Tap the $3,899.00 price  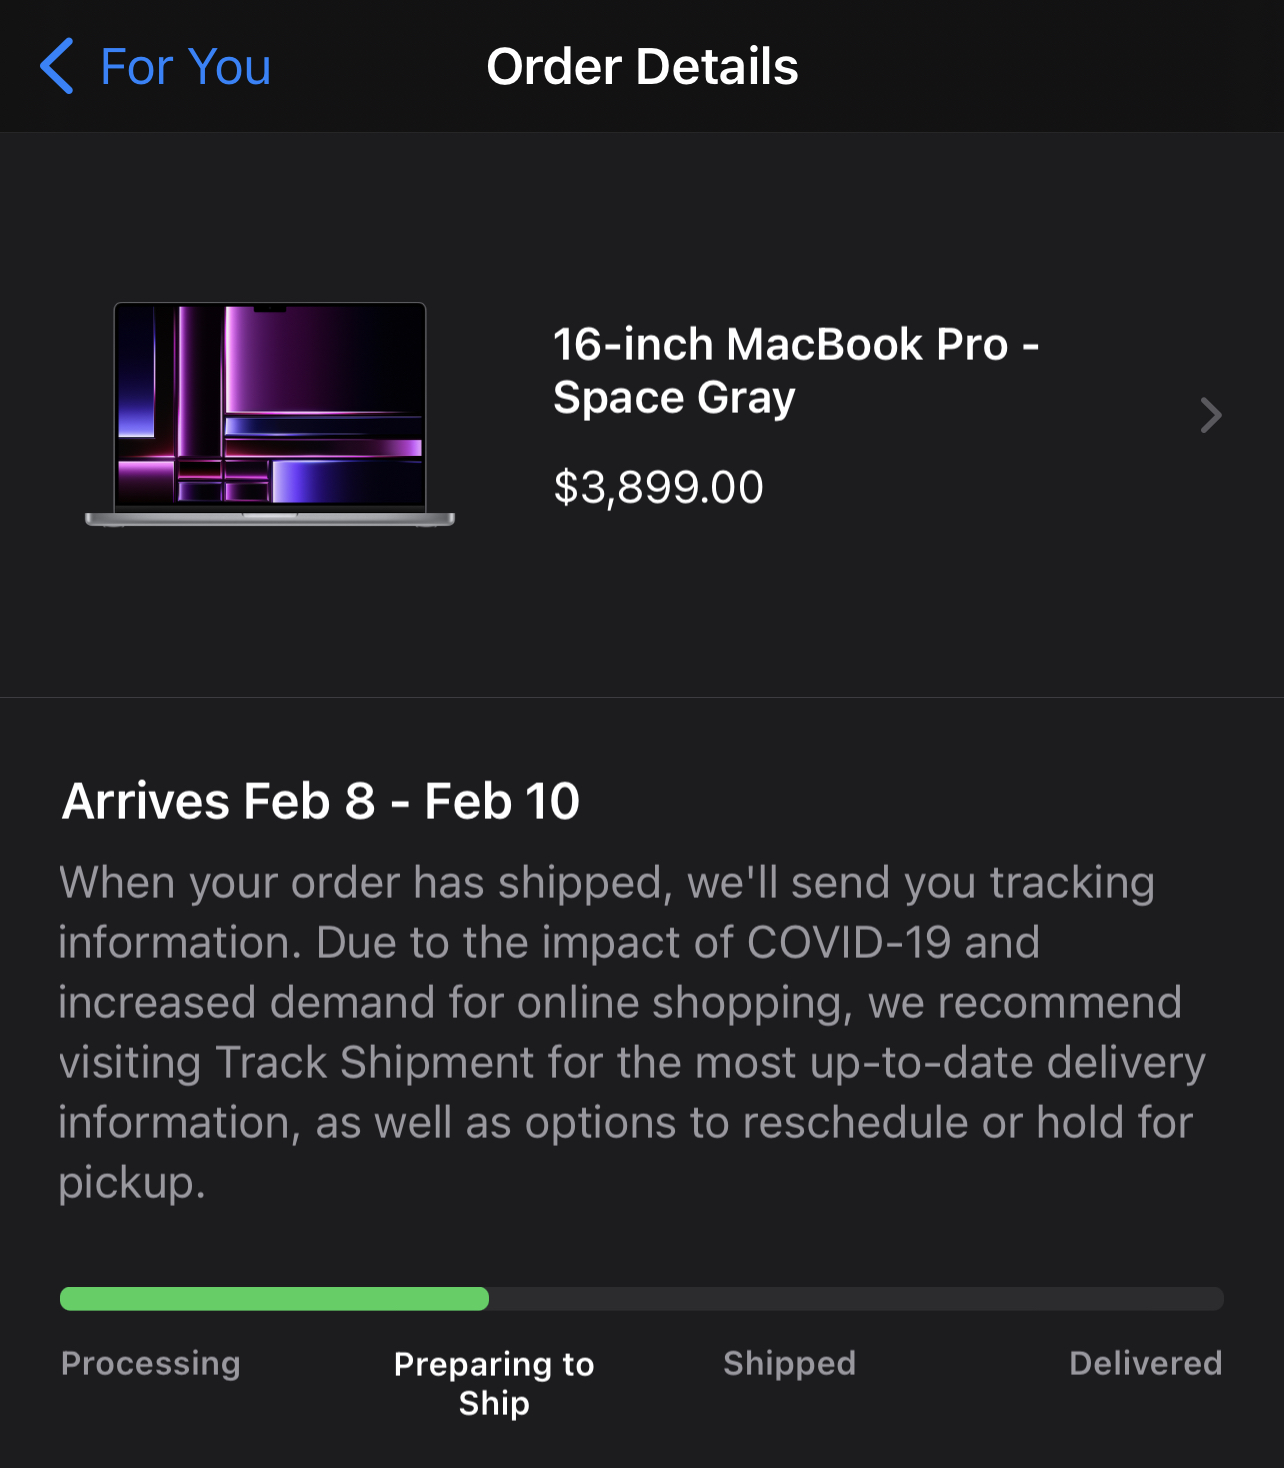tap(658, 488)
